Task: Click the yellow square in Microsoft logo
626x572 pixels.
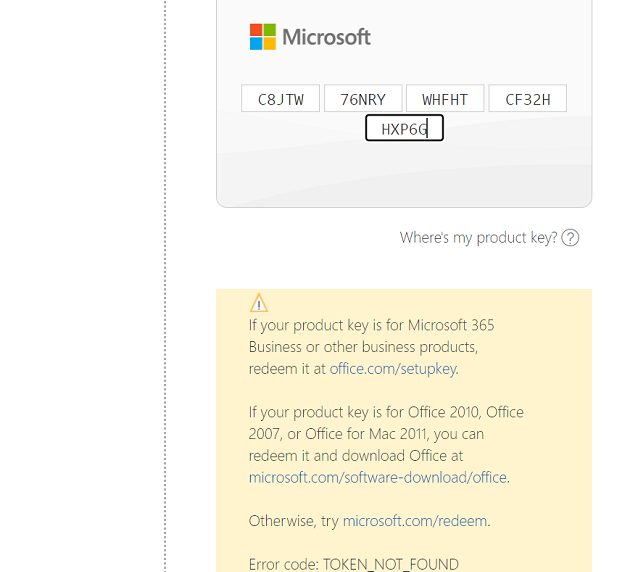Action: 268,43
